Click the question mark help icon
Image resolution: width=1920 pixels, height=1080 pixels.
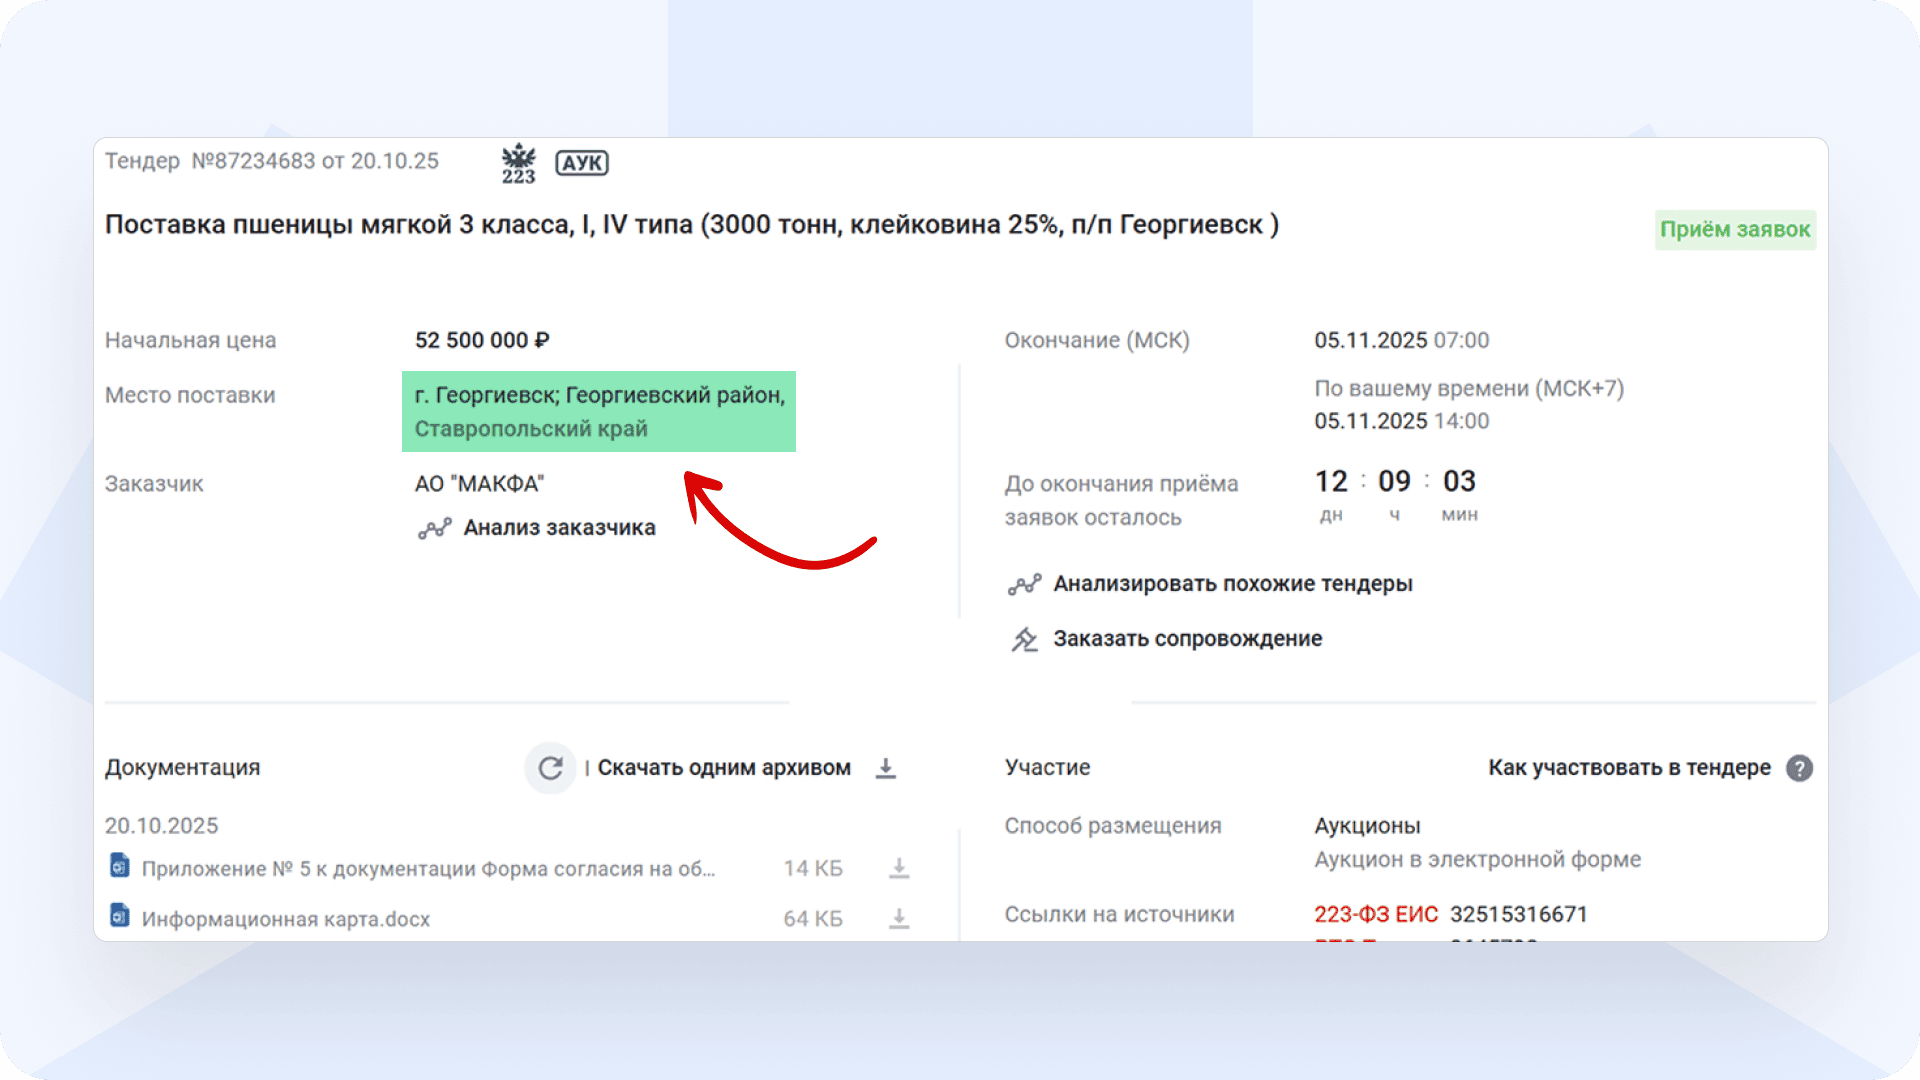point(1799,768)
